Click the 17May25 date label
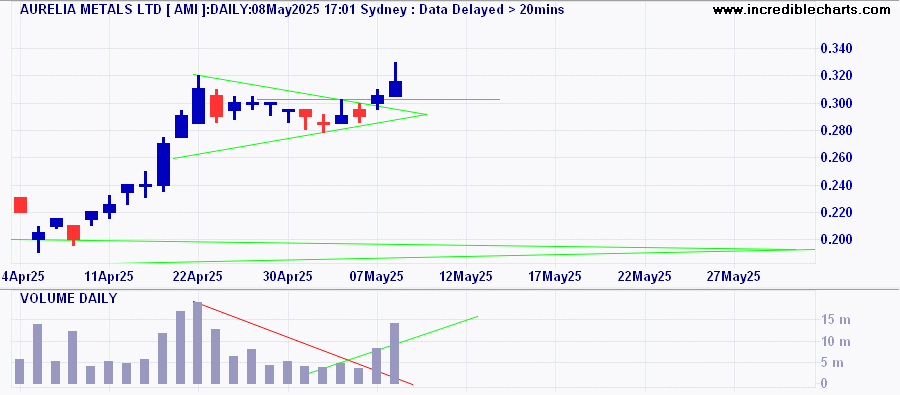This screenshot has height=395, width=900. (x=555, y=276)
